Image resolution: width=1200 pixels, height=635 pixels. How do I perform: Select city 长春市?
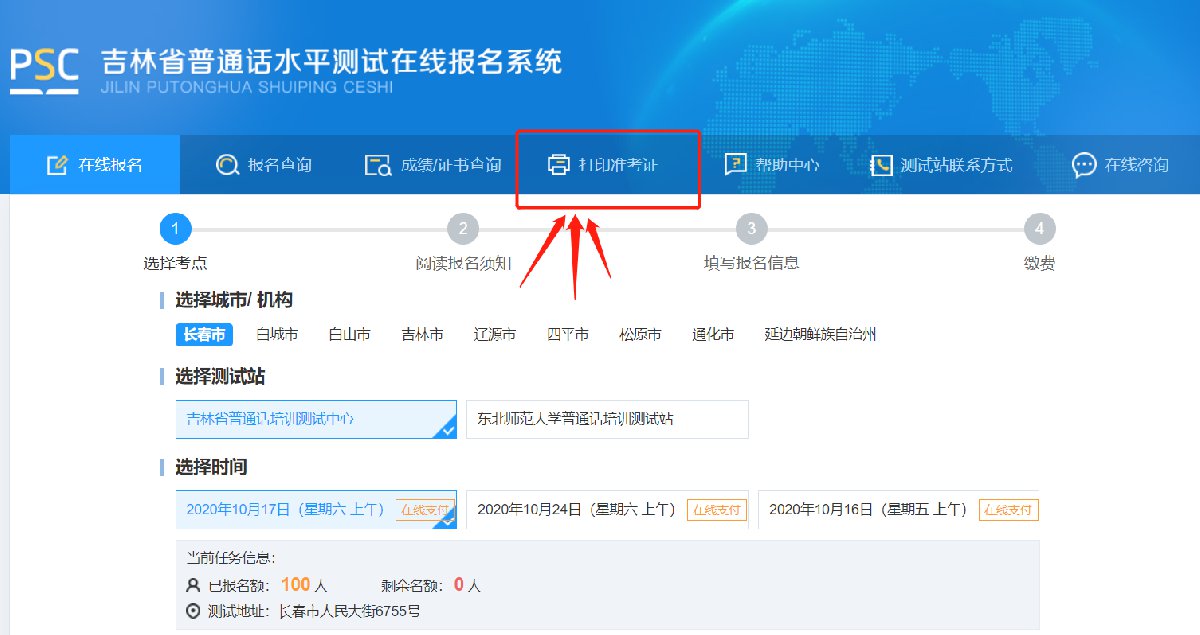[204, 335]
